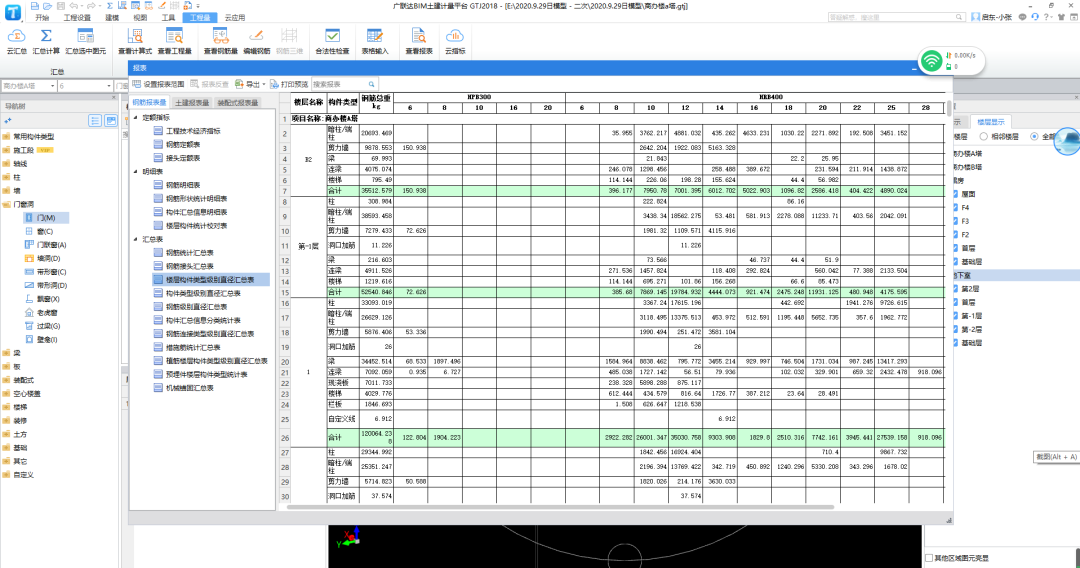Switch to 土建报表量 tab
The width and height of the screenshot is (1080, 568).
tap(191, 103)
